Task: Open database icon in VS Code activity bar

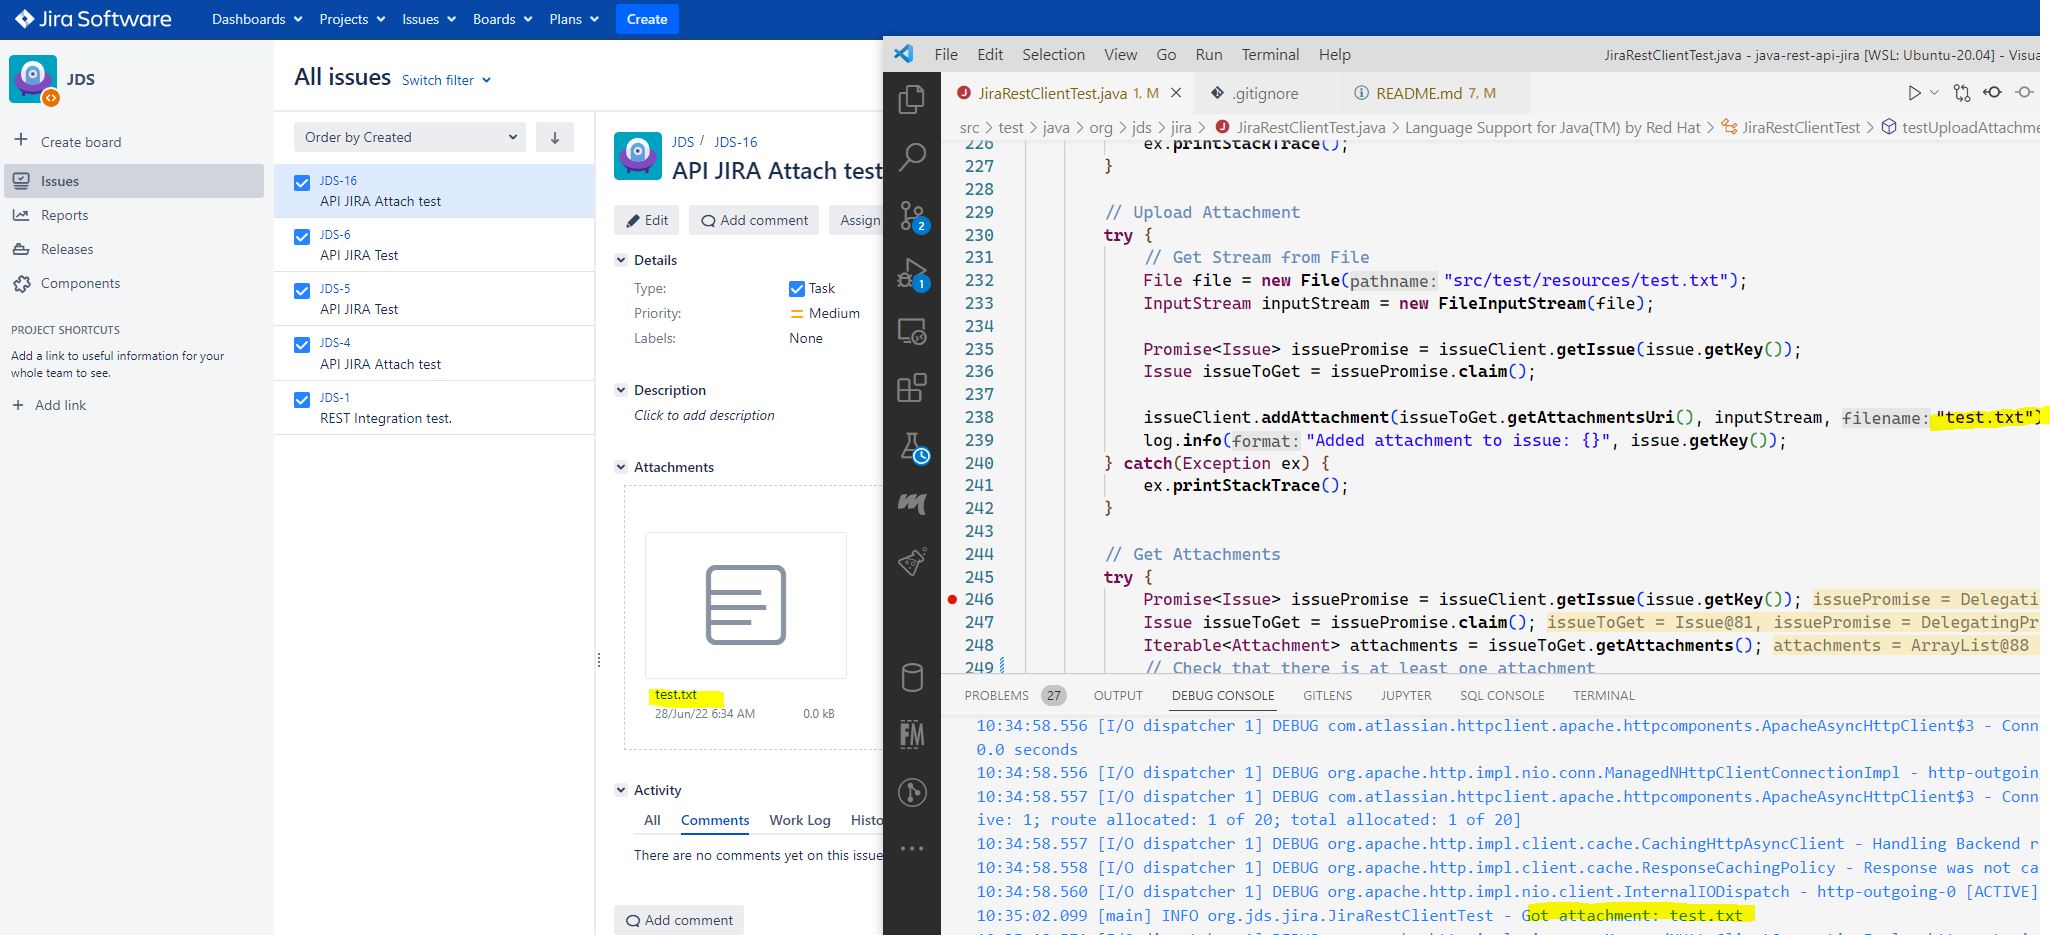Action: coord(912,677)
